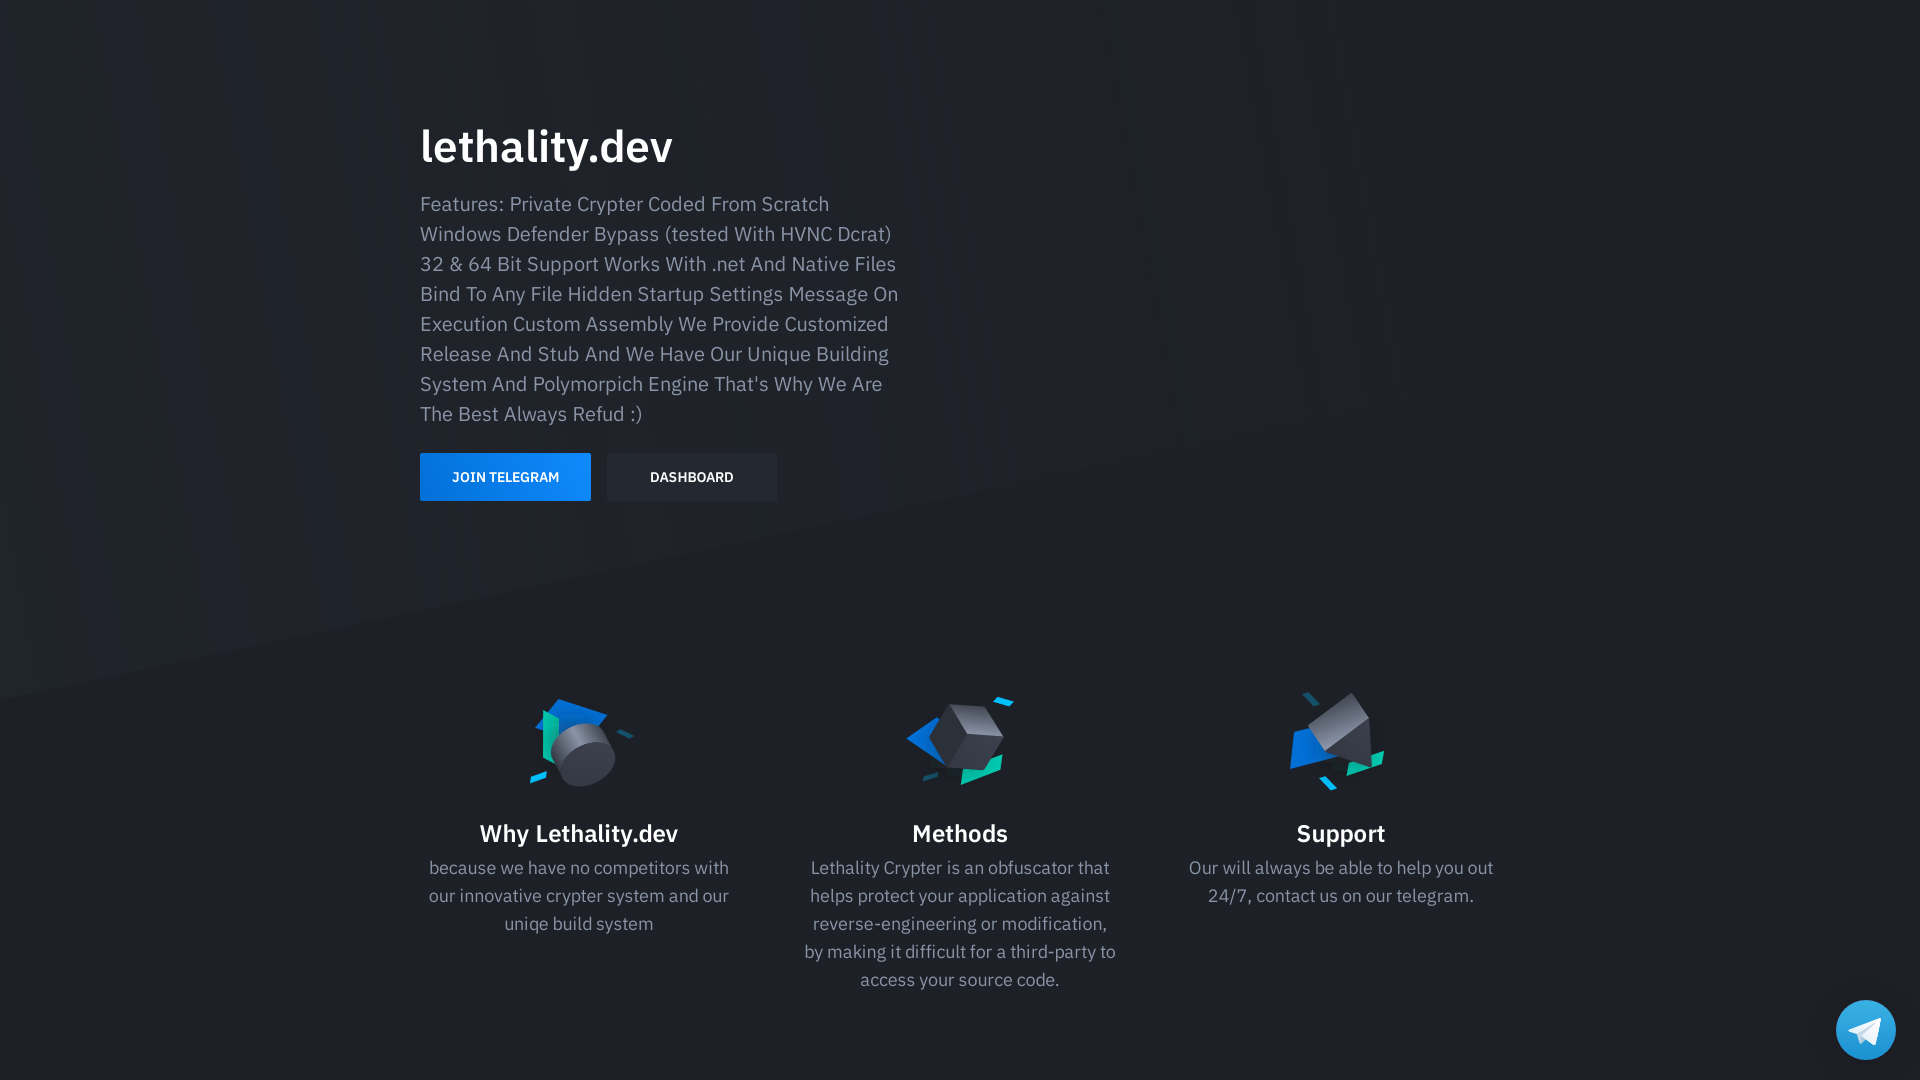Click the Methods heading

point(960,833)
